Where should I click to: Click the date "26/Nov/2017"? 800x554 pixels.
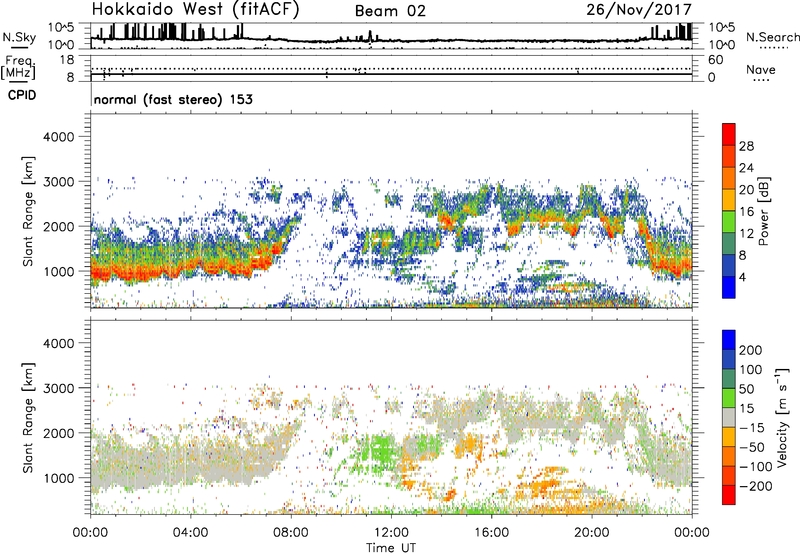[639, 9]
